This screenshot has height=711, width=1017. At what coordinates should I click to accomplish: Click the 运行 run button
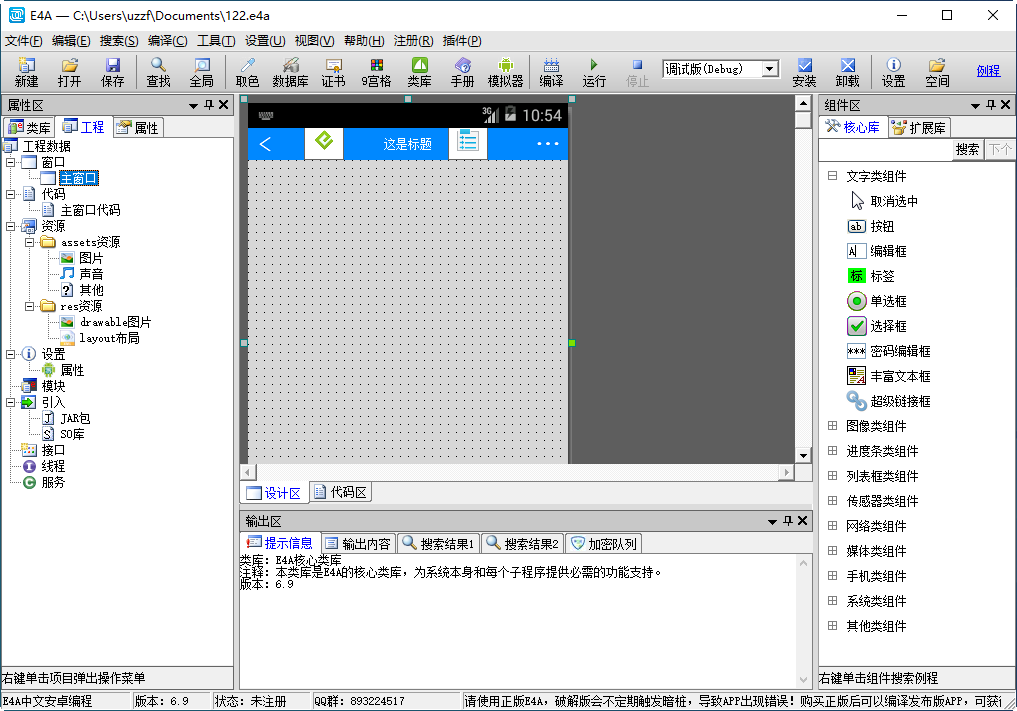(x=594, y=71)
